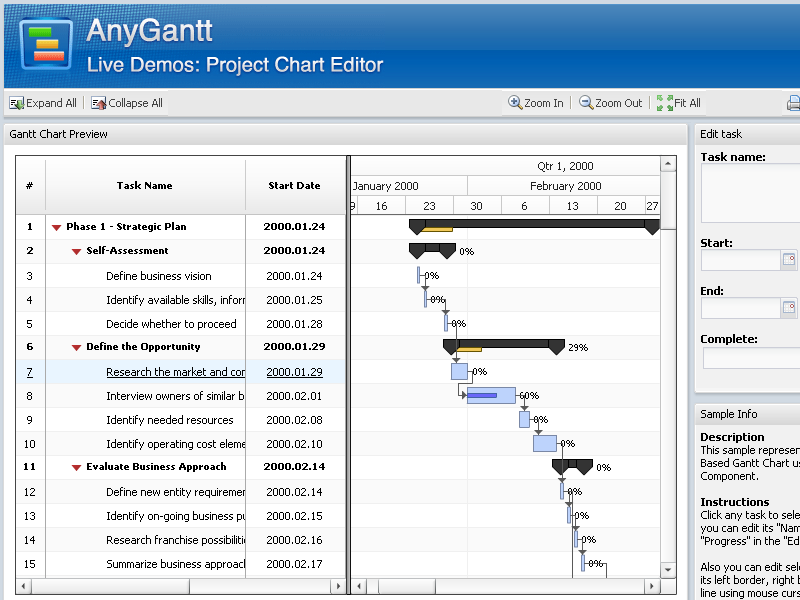Select Define new entity requirements row

pos(181,492)
